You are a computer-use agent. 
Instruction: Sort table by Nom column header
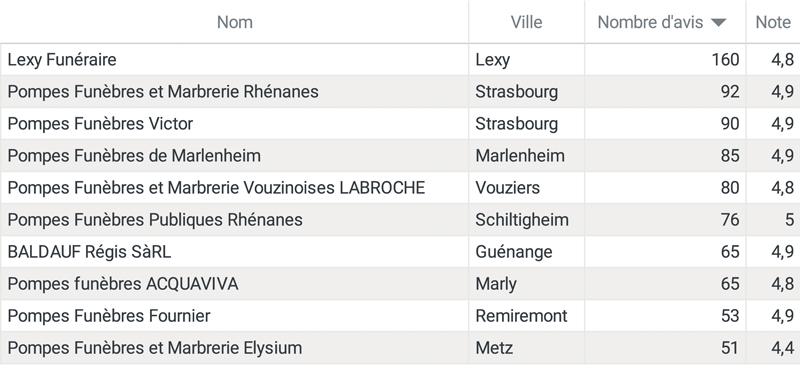[x=234, y=22]
